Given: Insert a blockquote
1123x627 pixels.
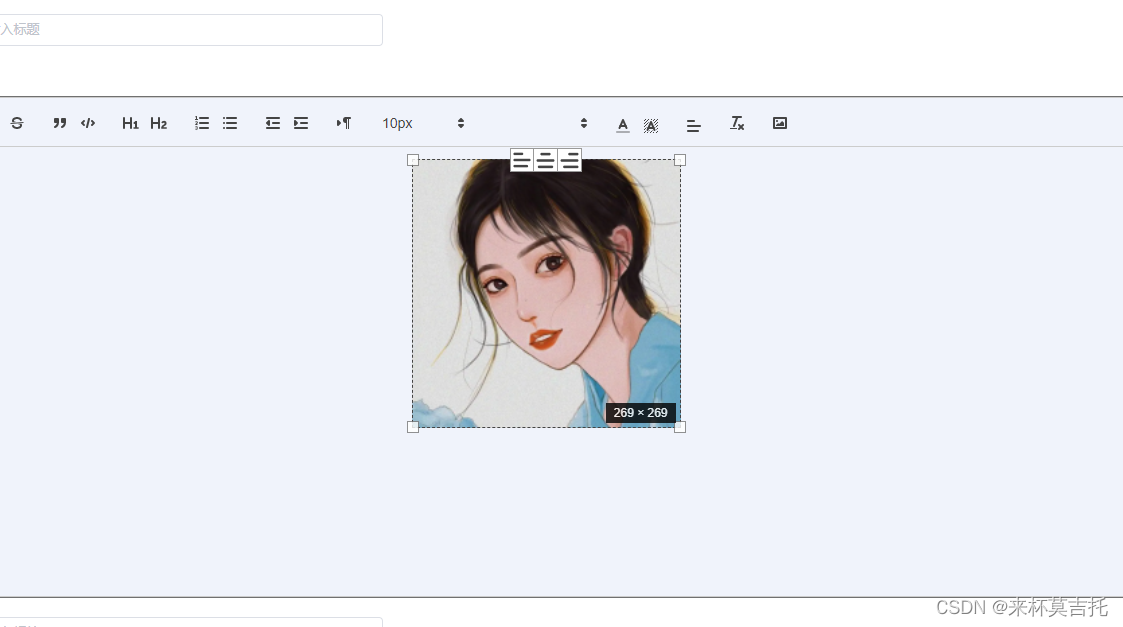Looking at the screenshot, I should [59, 123].
